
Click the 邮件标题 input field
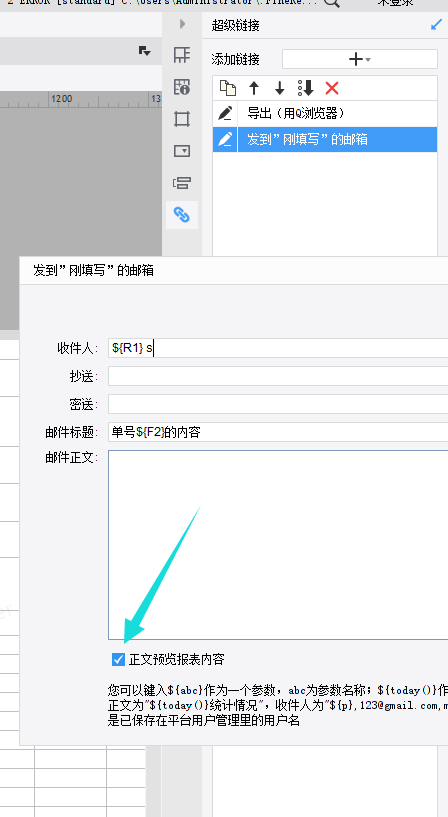pyautogui.click(x=278, y=432)
